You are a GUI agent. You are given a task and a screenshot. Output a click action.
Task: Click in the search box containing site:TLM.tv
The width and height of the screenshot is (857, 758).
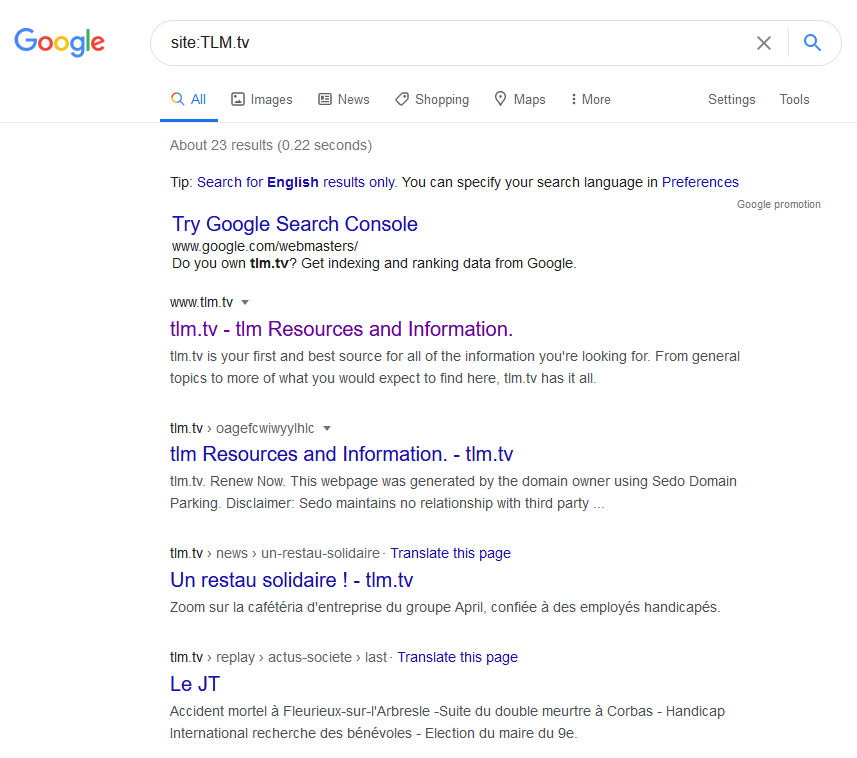pyautogui.click(x=450, y=43)
